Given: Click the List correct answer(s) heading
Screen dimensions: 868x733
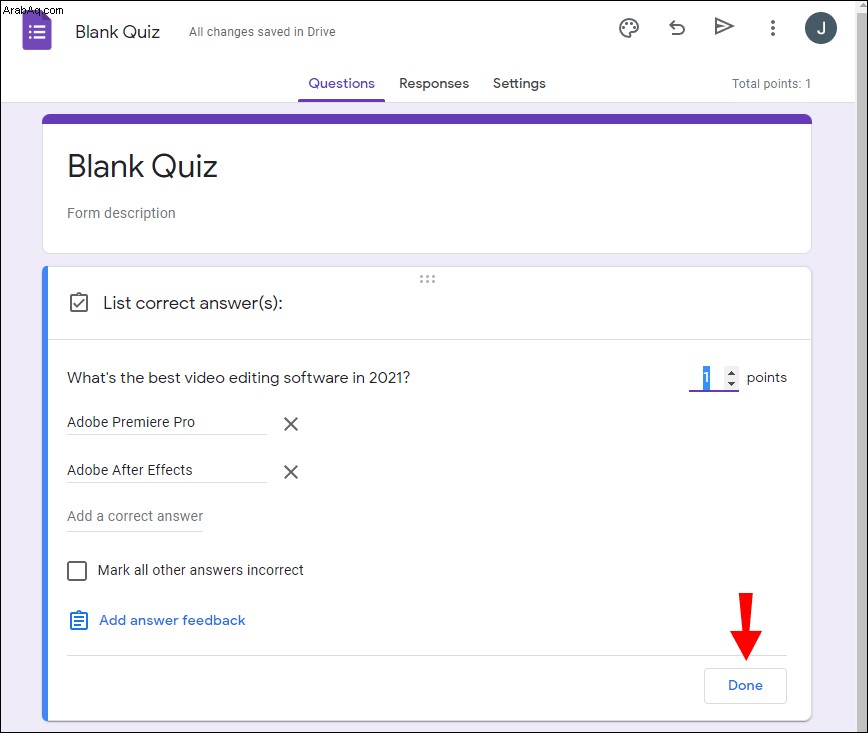Looking at the screenshot, I should [193, 303].
